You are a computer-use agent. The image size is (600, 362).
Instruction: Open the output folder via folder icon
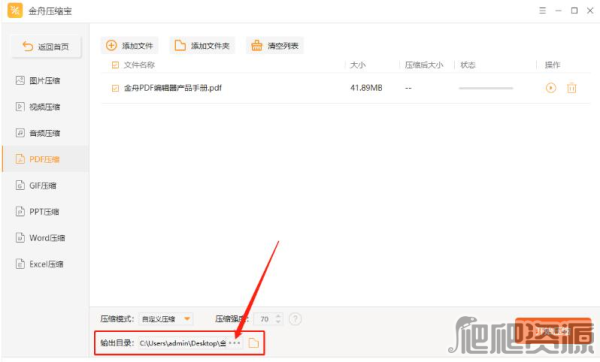[253, 343]
